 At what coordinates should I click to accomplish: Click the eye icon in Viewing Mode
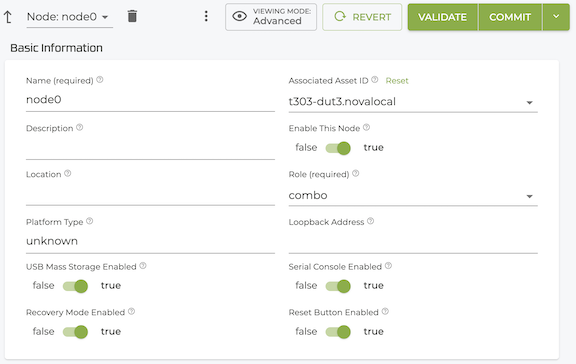pos(240,16)
